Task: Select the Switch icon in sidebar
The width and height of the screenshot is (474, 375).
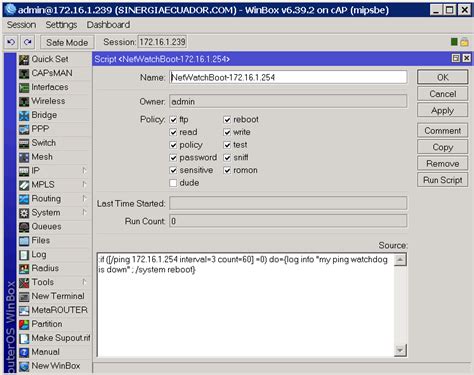Action: click(x=24, y=143)
